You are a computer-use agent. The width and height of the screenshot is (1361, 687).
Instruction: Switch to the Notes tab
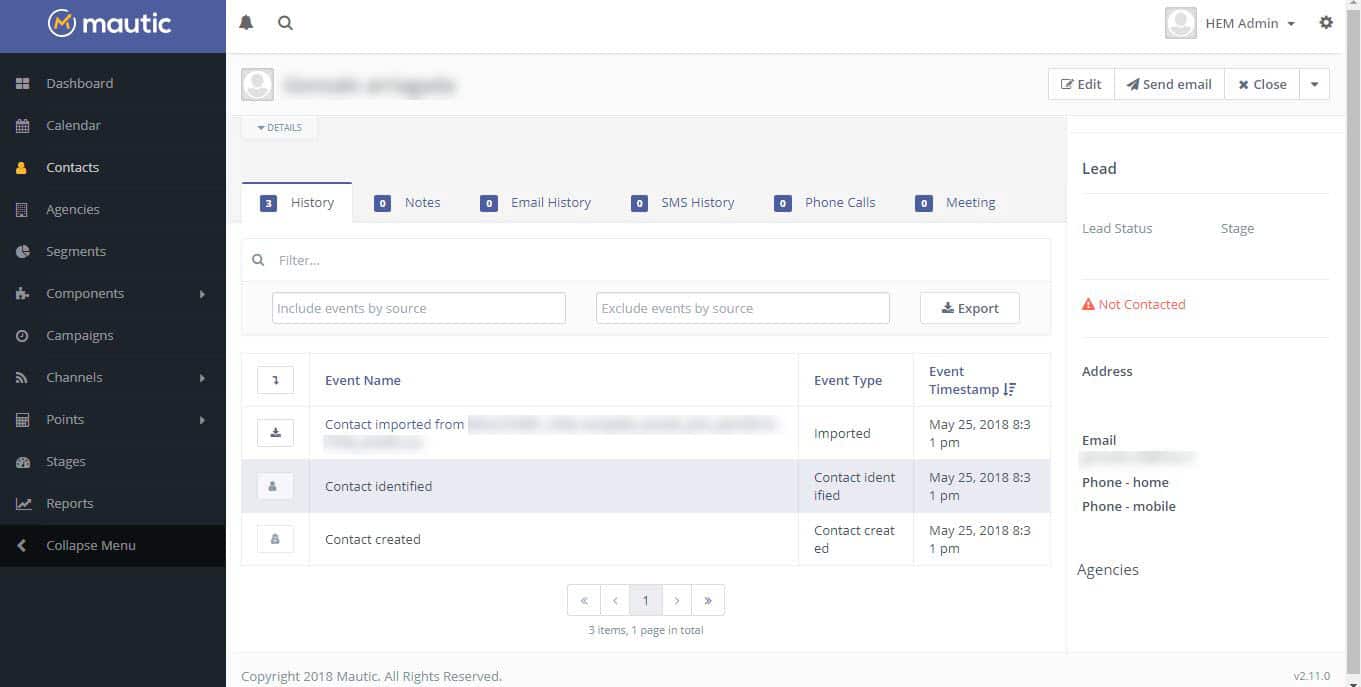coord(422,202)
